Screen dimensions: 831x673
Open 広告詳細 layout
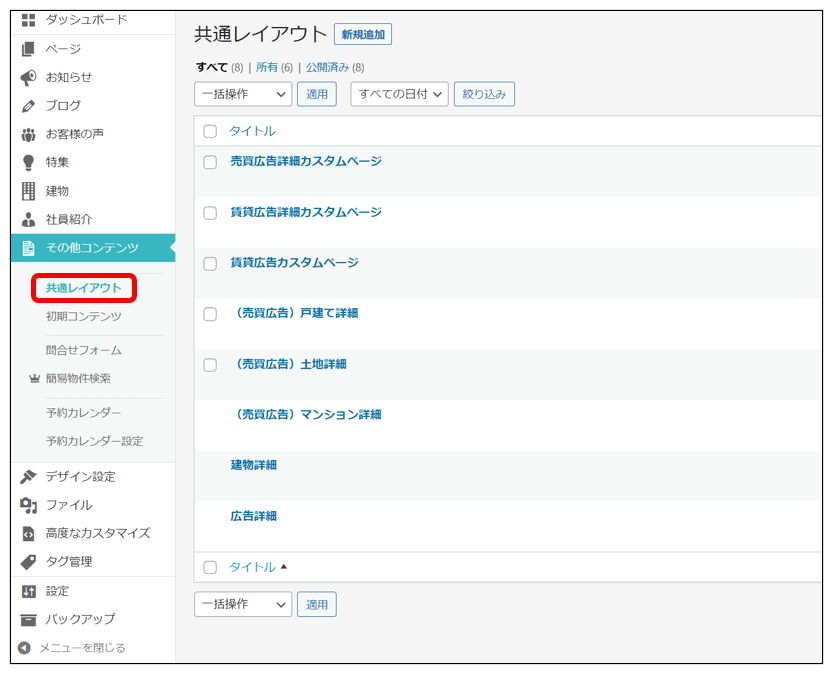[253, 516]
